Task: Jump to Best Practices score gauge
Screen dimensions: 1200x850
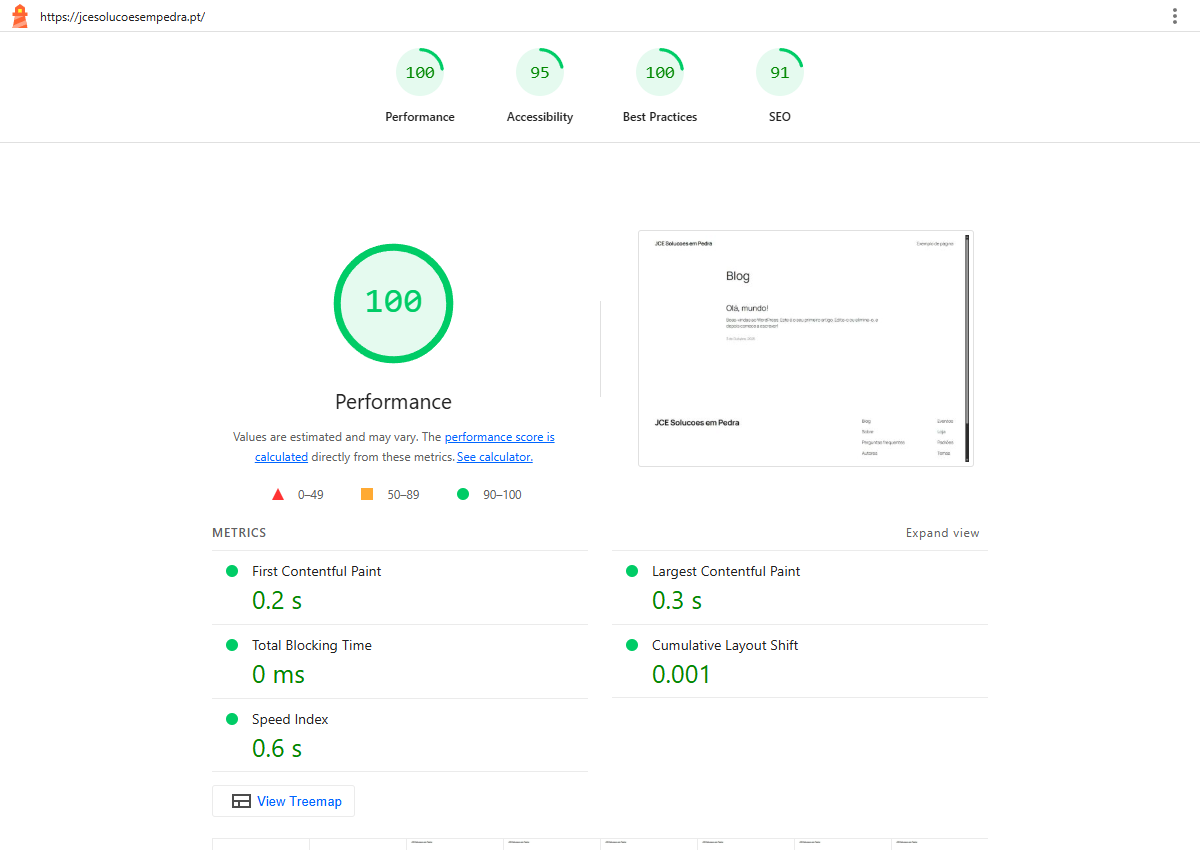Action: (x=660, y=86)
